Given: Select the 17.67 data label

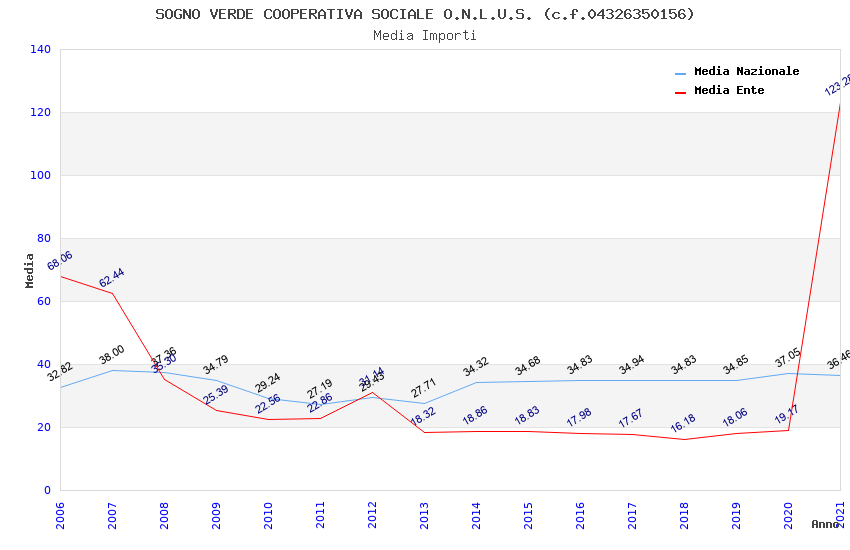Looking at the screenshot, I should 632,418.
